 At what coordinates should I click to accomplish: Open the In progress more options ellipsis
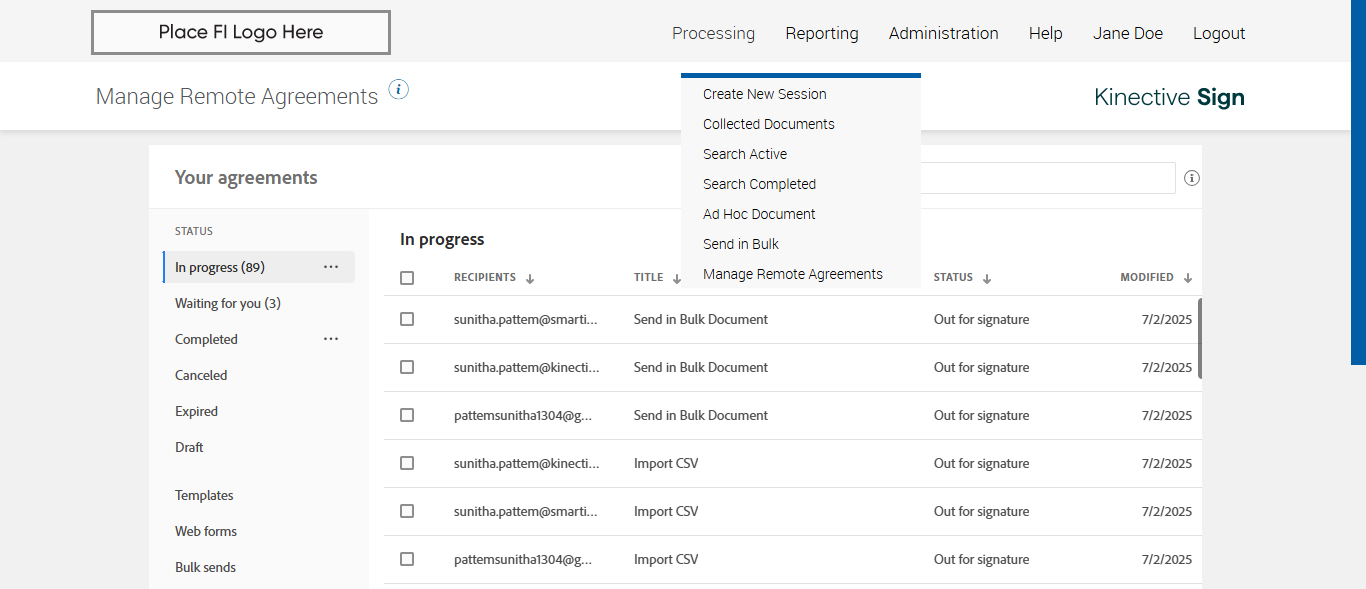click(331, 267)
